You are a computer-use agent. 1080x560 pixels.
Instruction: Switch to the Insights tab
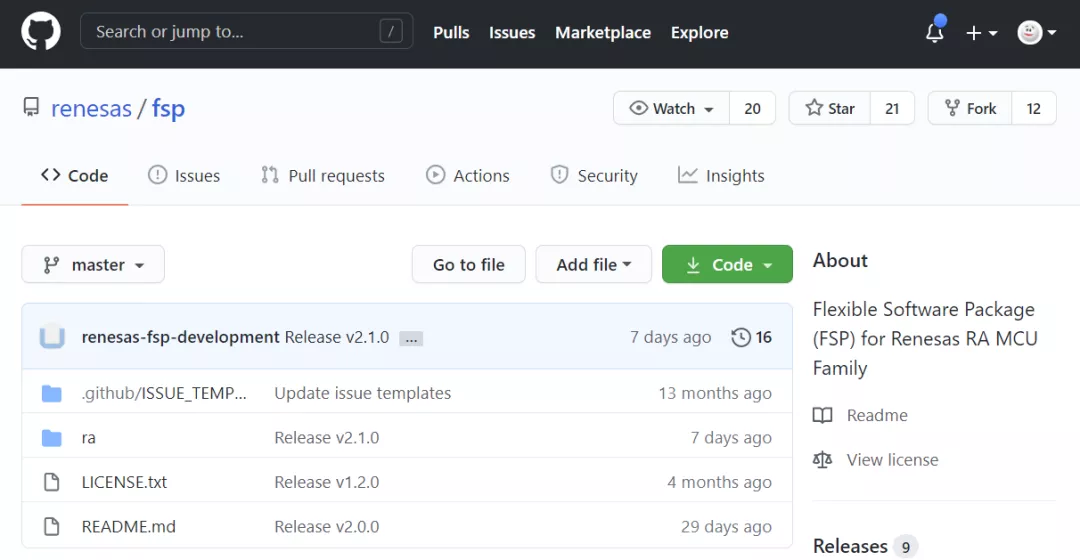[721, 176]
